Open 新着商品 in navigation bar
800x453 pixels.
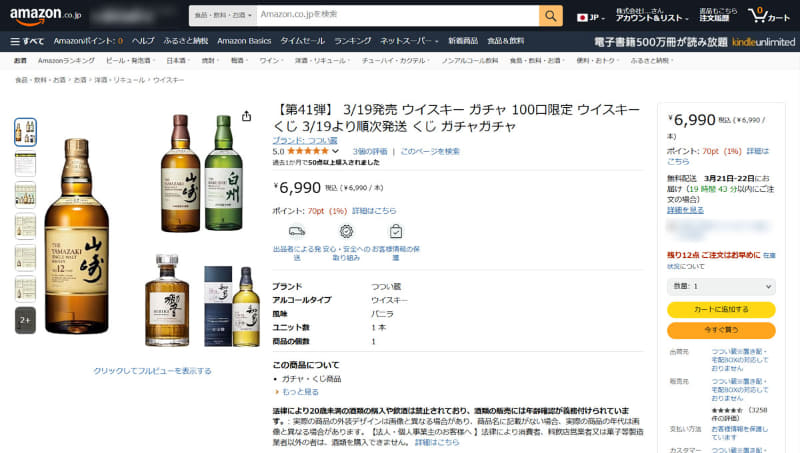[x=463, y=41]
